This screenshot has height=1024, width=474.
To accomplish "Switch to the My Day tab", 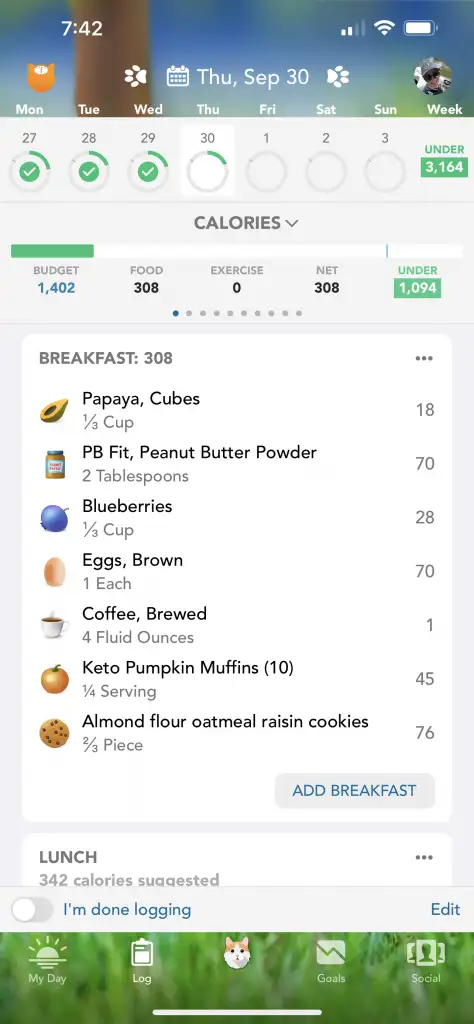I will [x=47, y=961].
